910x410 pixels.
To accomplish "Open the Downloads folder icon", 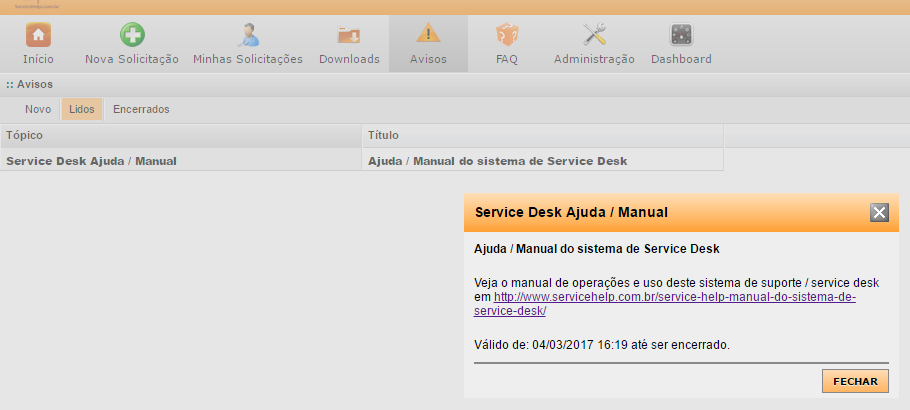I will pyautogui.click(x=349, y=35).
